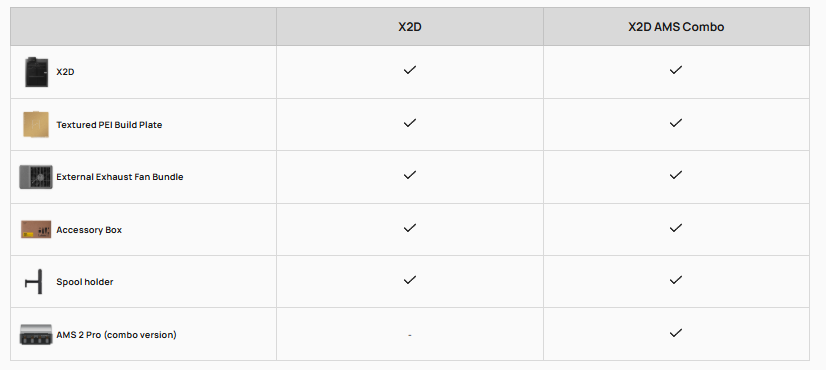Image resolution: width=826 pixels, height=370 pixels.
Task: Click the dash in the AMS 2 Pro row
Action: pos(410,335)
